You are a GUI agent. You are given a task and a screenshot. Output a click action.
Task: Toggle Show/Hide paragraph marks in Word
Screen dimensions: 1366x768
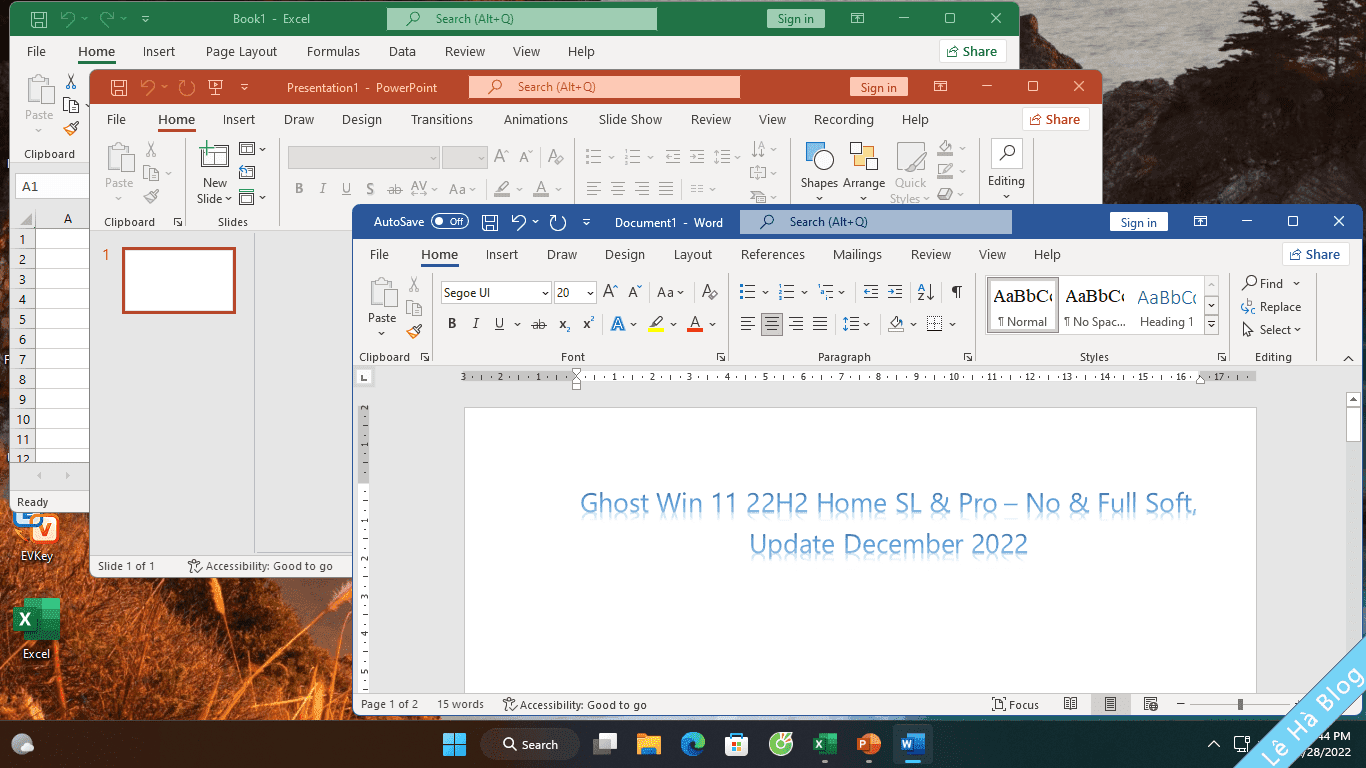click(x=957, y=292)
